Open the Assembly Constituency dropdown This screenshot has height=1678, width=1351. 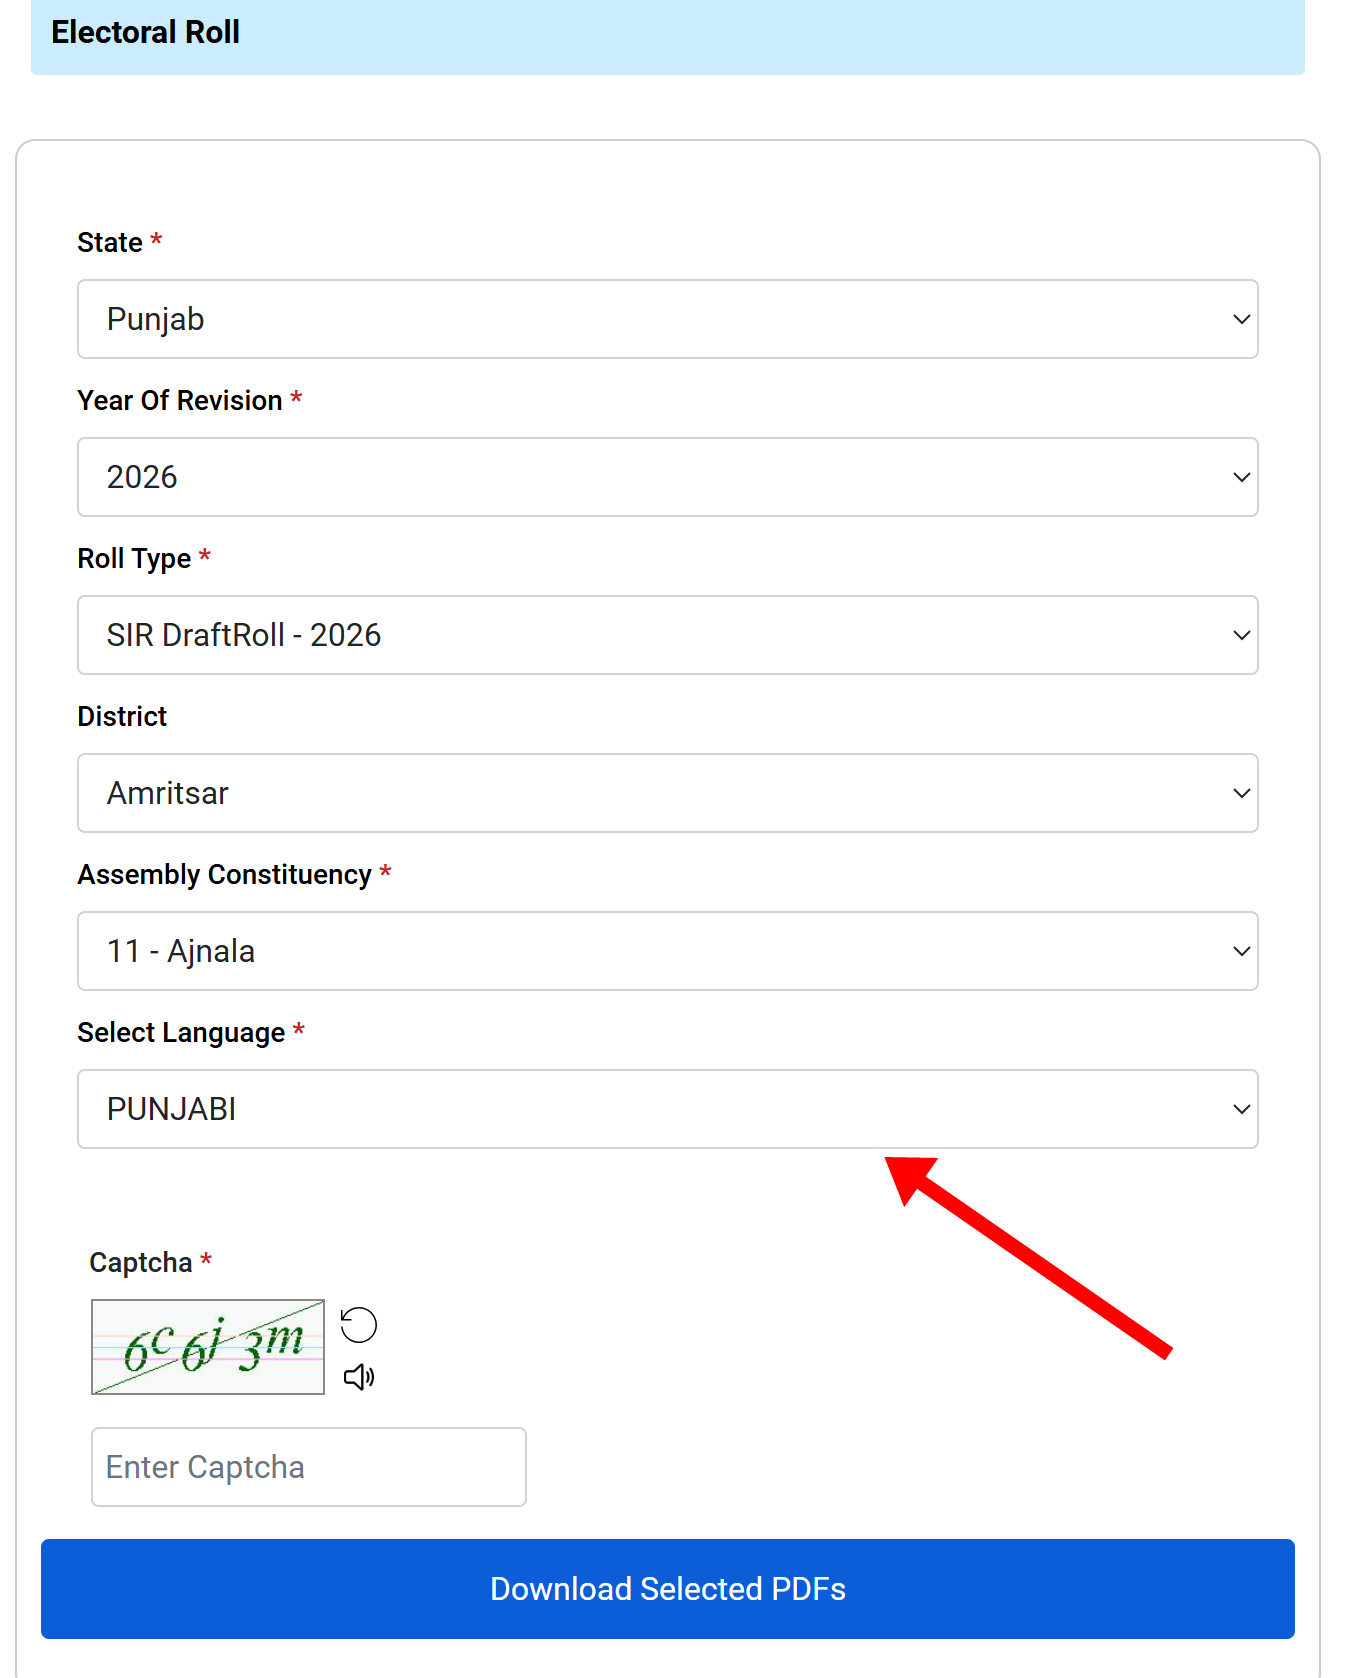667,951
